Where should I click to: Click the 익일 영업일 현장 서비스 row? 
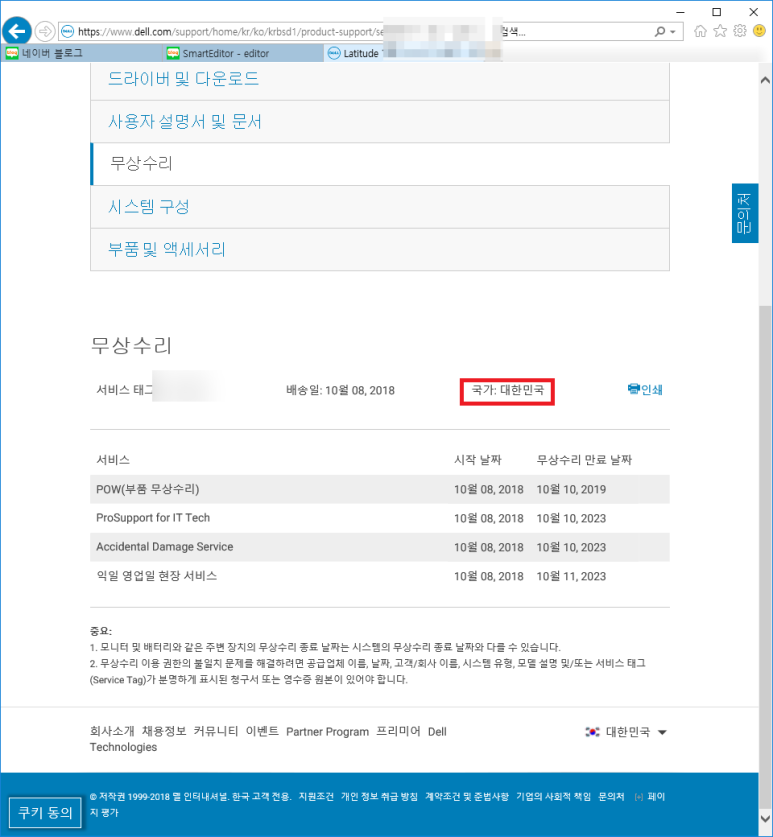pos(380,575)
